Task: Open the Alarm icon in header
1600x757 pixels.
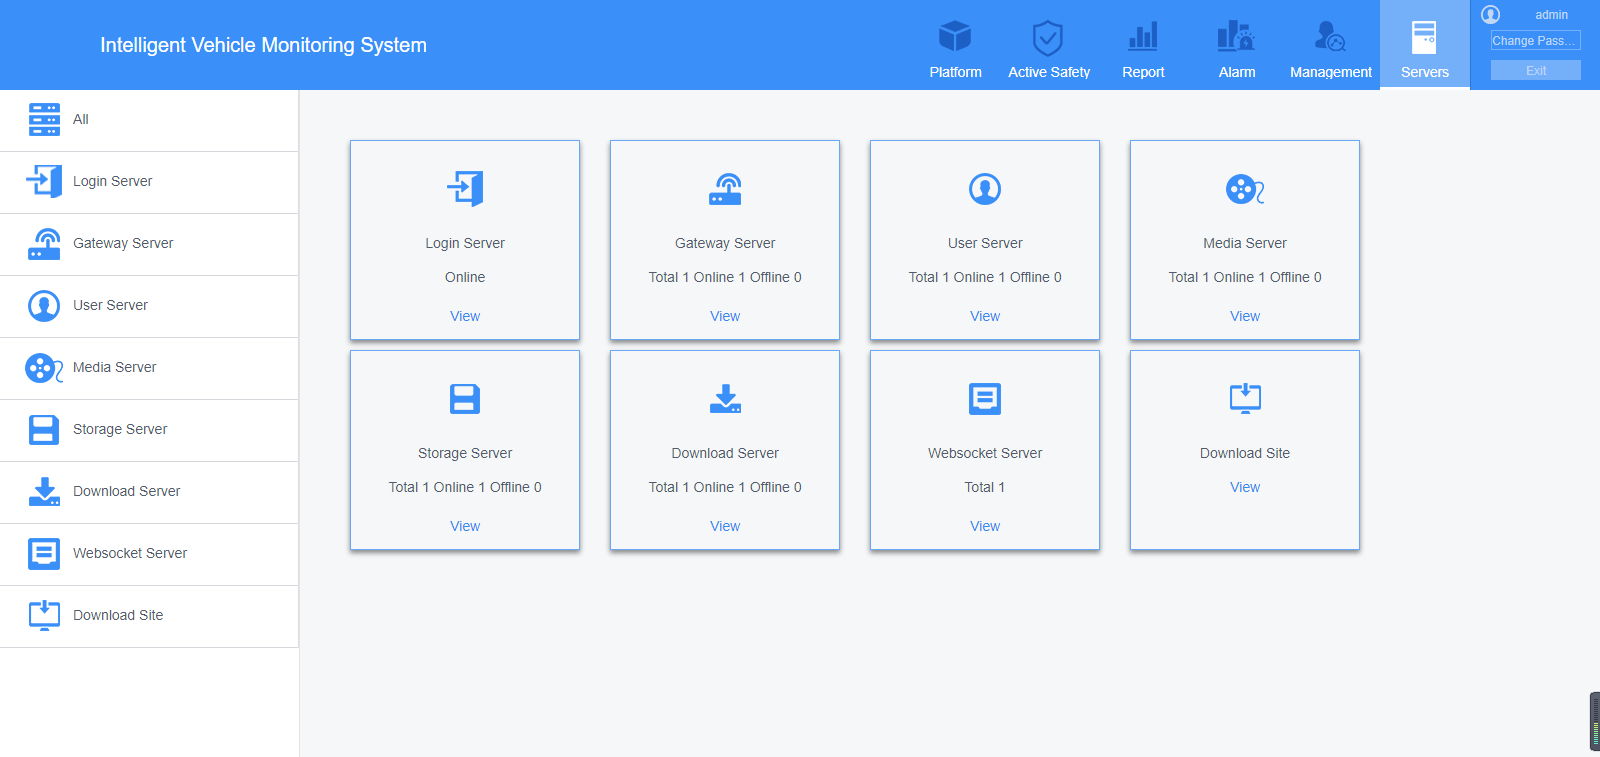Action: 1236,37
